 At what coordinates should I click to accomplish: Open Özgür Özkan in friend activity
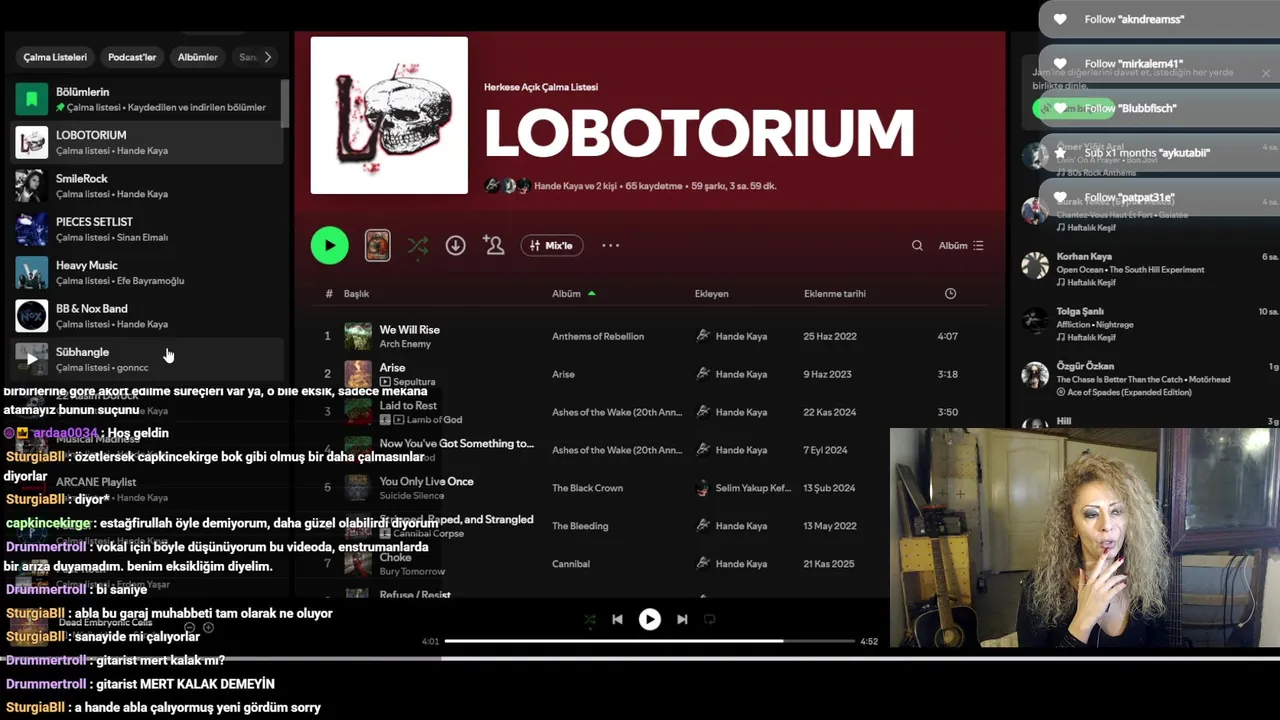click(1085, 366)
